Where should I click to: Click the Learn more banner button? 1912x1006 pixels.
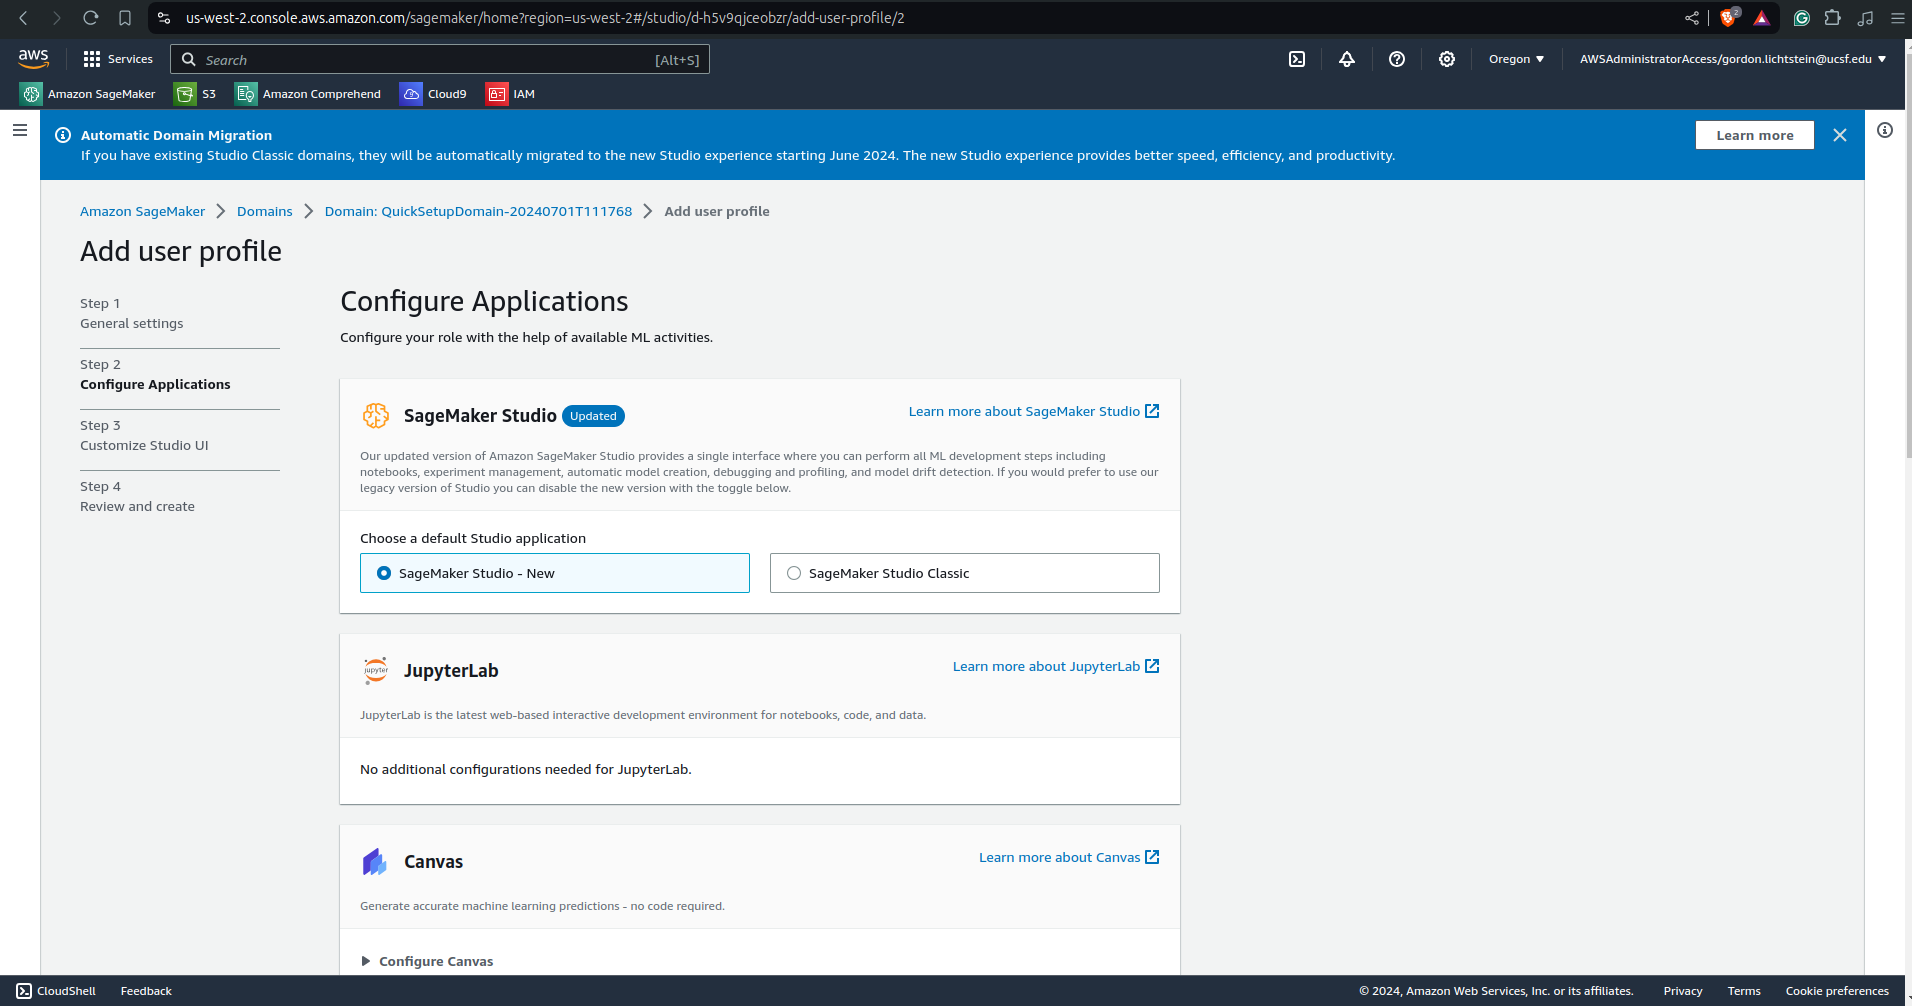pyautogui.click(x=1754, y=135)
